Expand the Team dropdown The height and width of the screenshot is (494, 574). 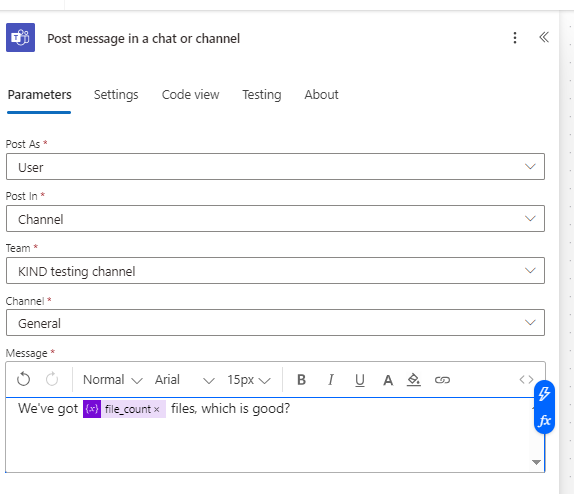[275, 271]
